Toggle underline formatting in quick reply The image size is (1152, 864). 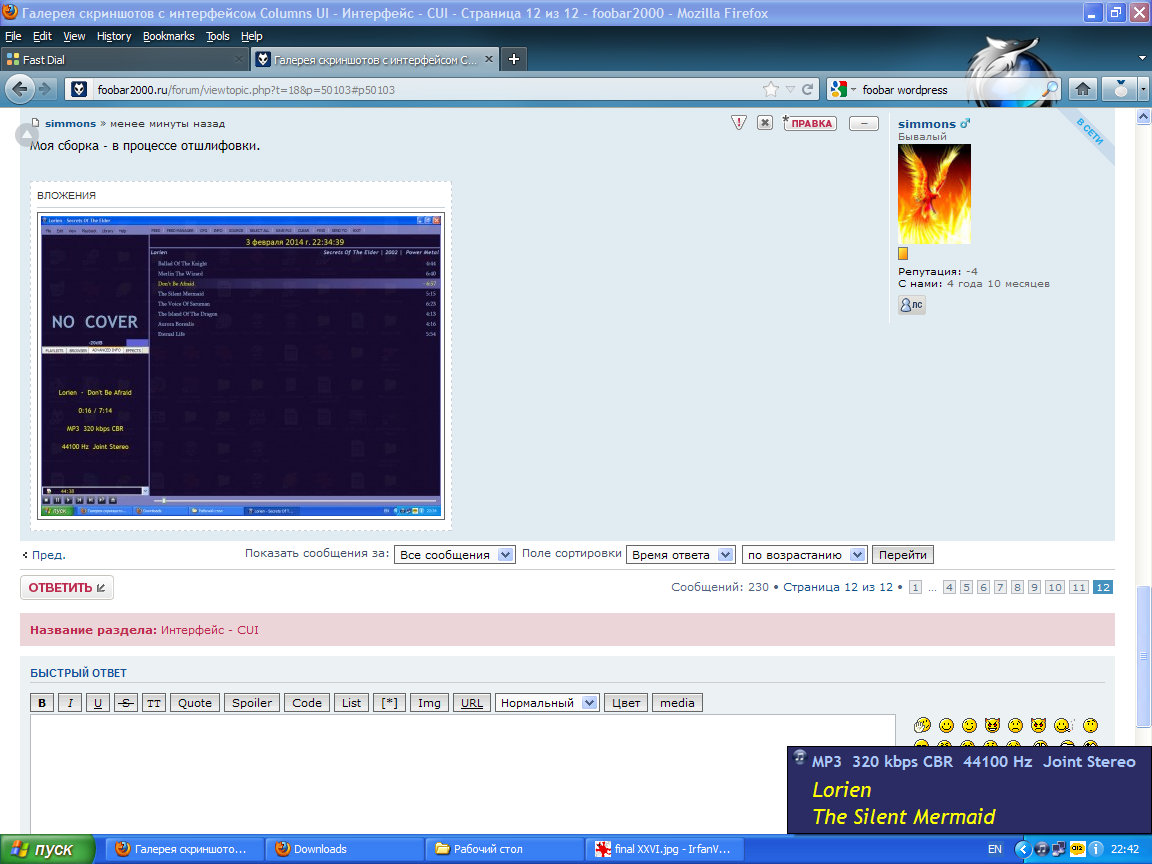click(x=98, y=703)
